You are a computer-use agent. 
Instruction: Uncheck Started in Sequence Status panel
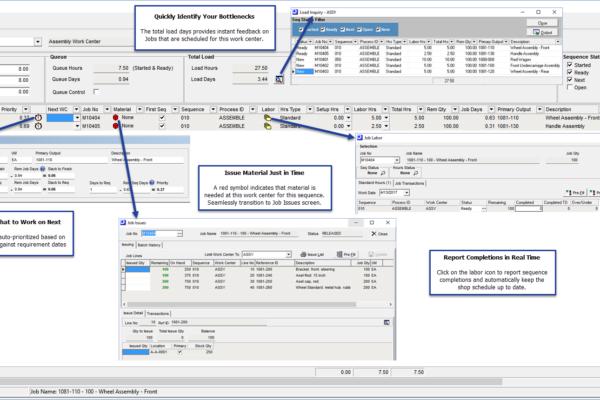pyautogui.click(x=570, y=65)
